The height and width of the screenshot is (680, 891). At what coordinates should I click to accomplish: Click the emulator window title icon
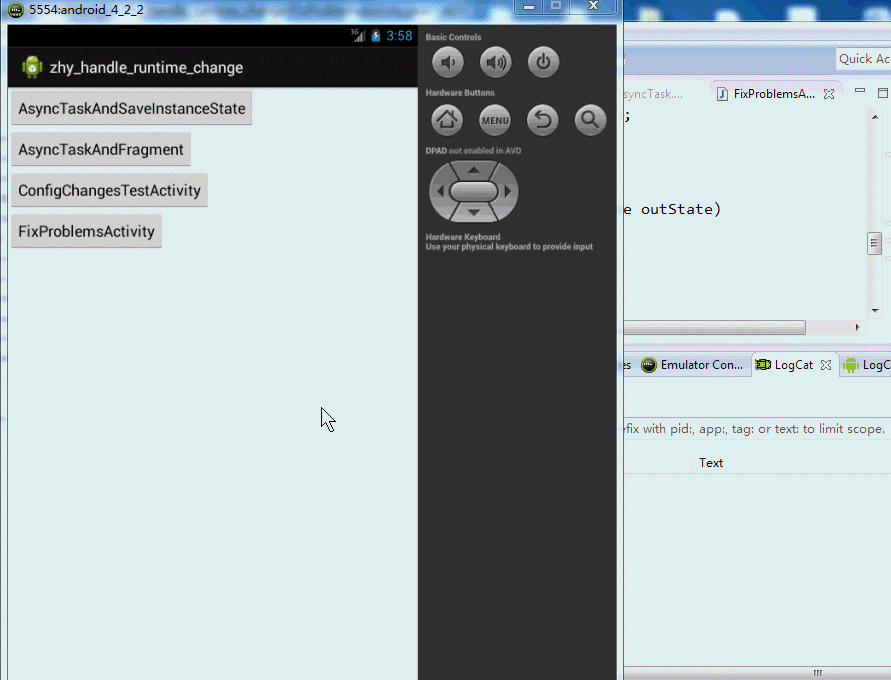16,10
